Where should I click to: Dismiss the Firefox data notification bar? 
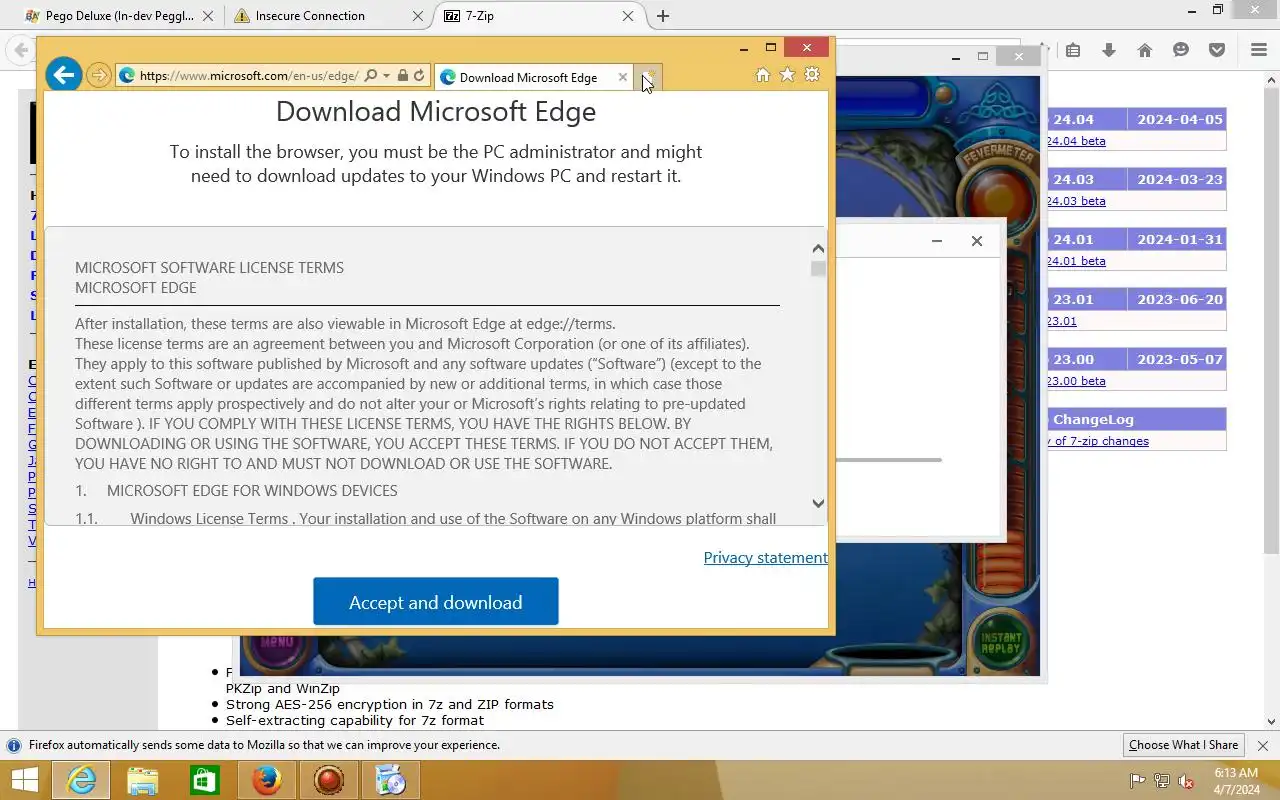1262,745
